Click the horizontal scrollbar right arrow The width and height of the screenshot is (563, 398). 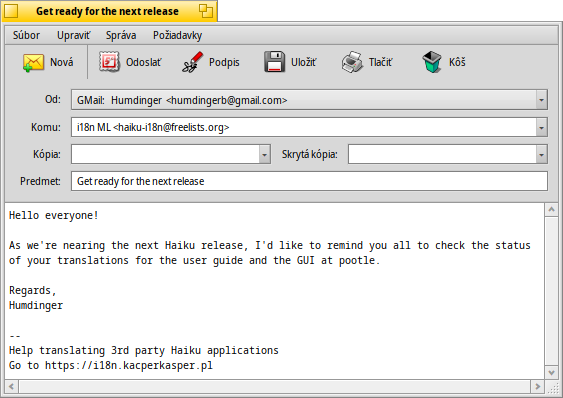pos(538,387)
